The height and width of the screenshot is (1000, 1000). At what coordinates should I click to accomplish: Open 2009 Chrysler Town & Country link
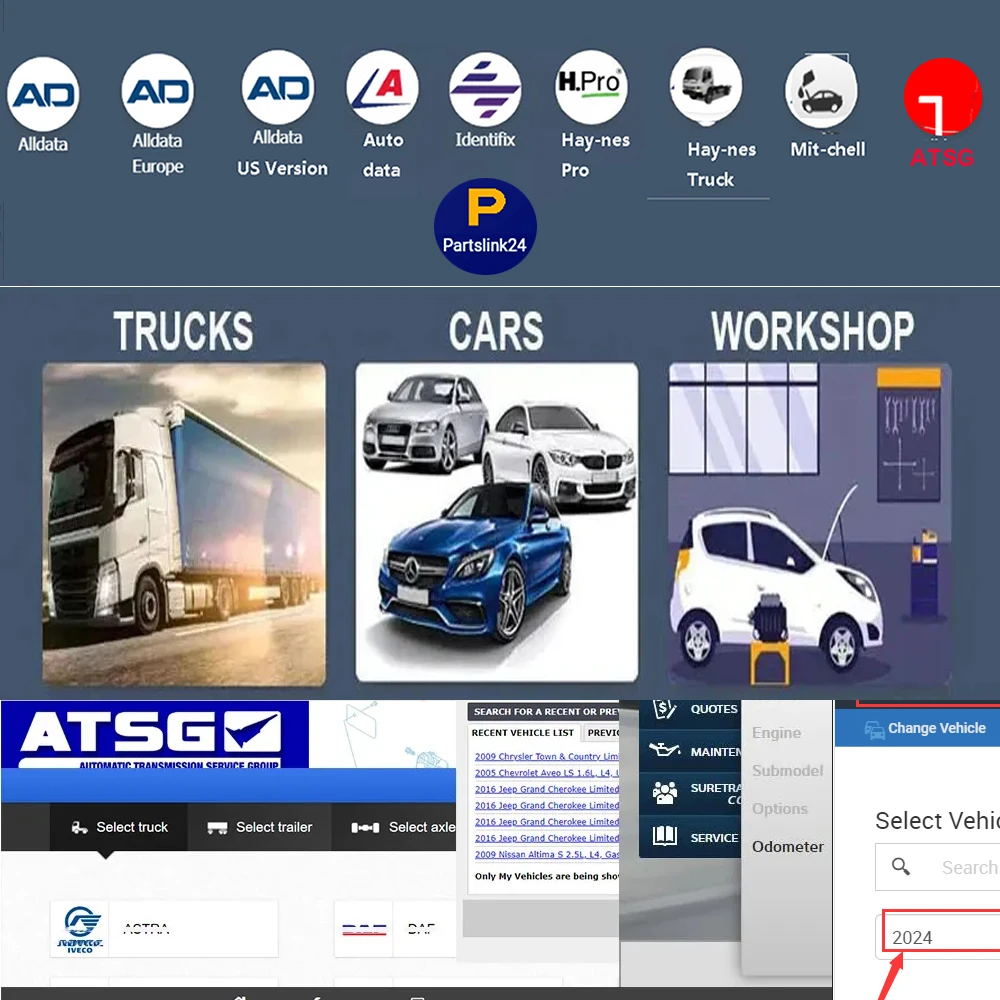pos(547,756)
